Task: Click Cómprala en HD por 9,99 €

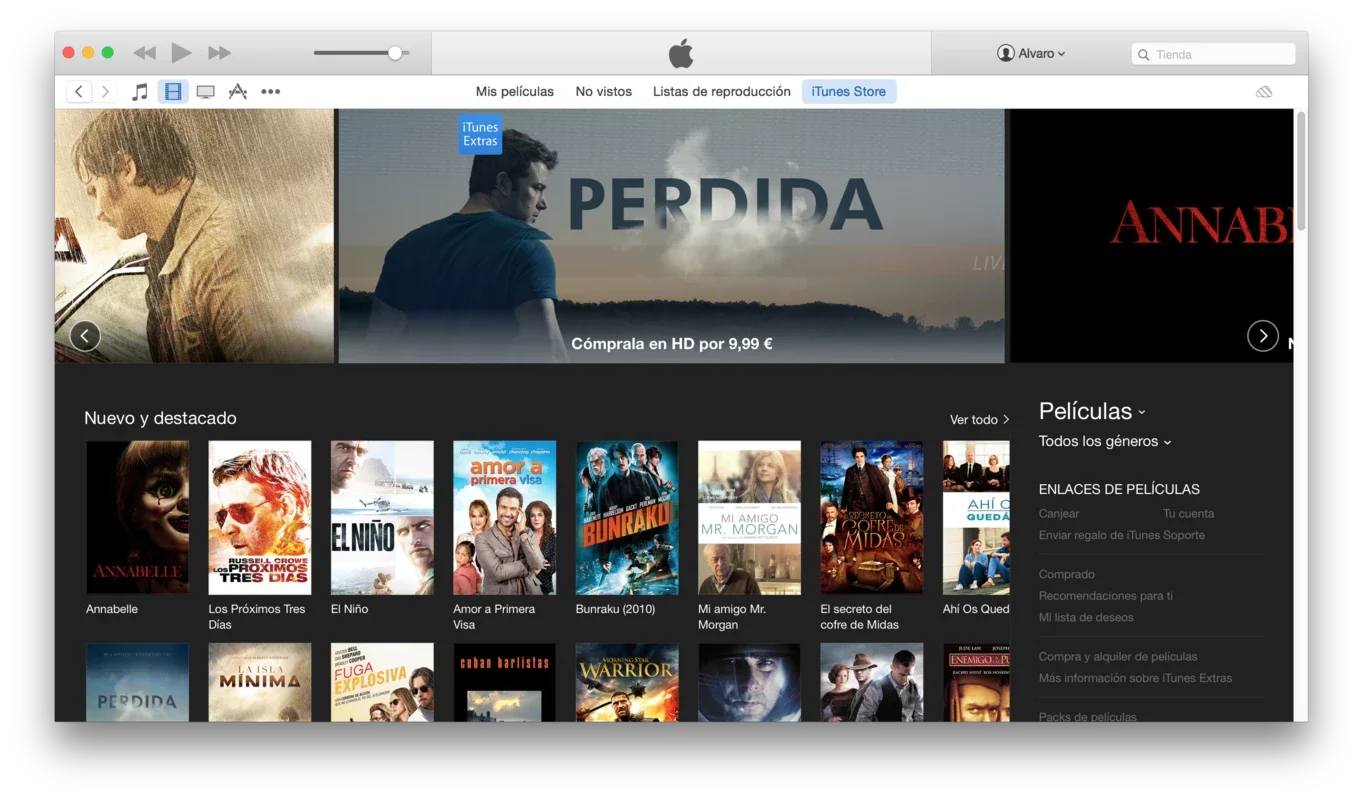Action: click(x=672, y=344)
